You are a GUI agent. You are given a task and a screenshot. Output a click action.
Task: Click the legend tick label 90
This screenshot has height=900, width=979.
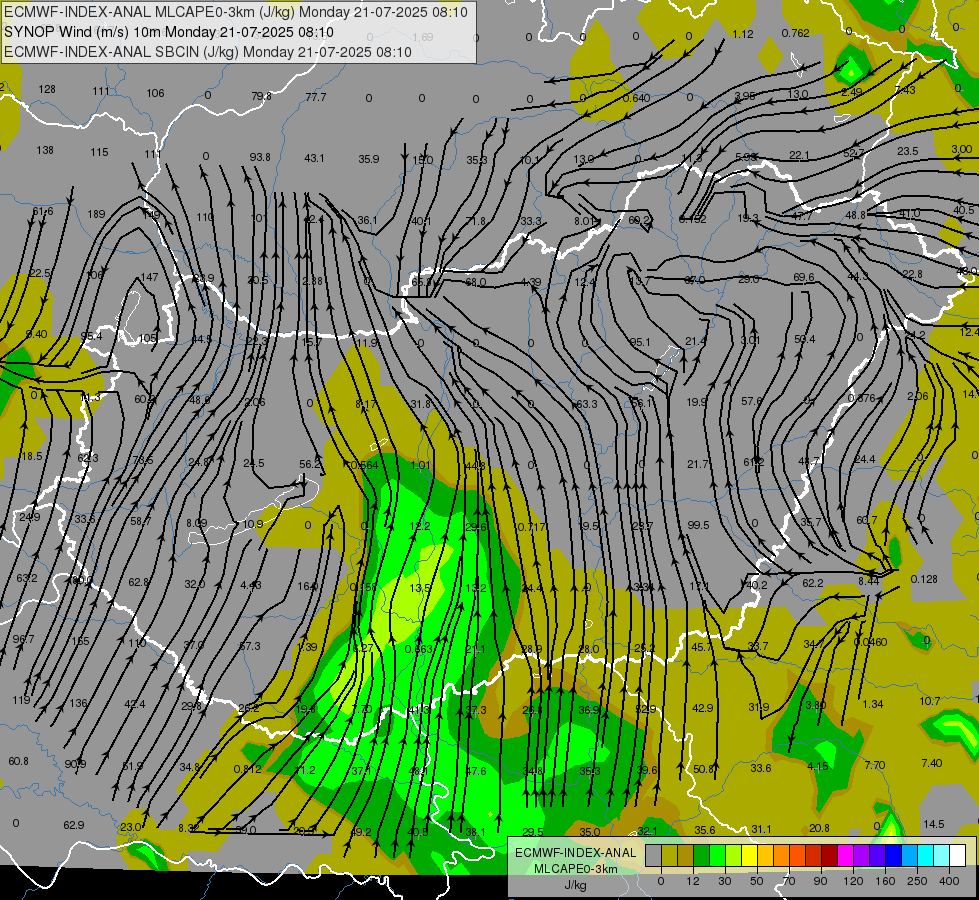click(820, 881)
